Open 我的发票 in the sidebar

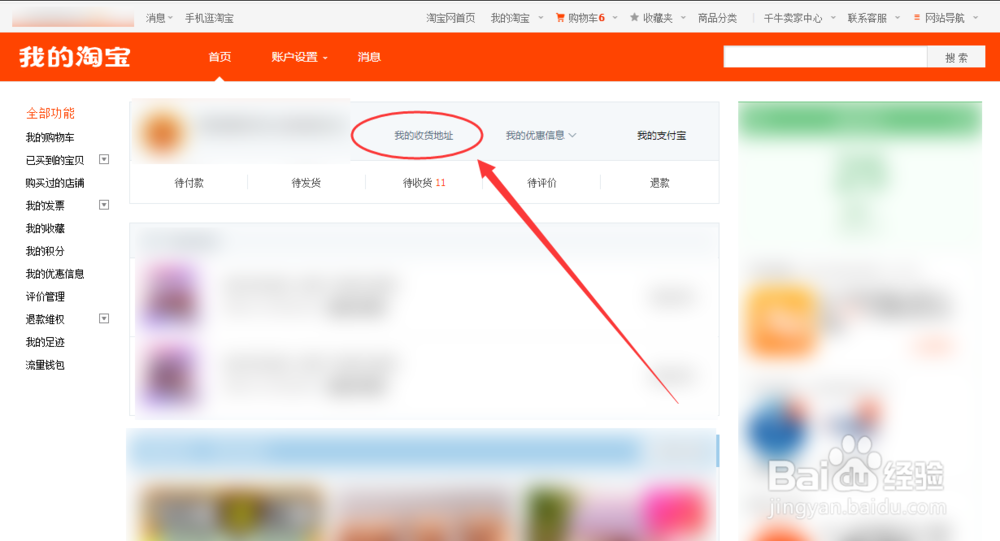[x=45, y=205]
